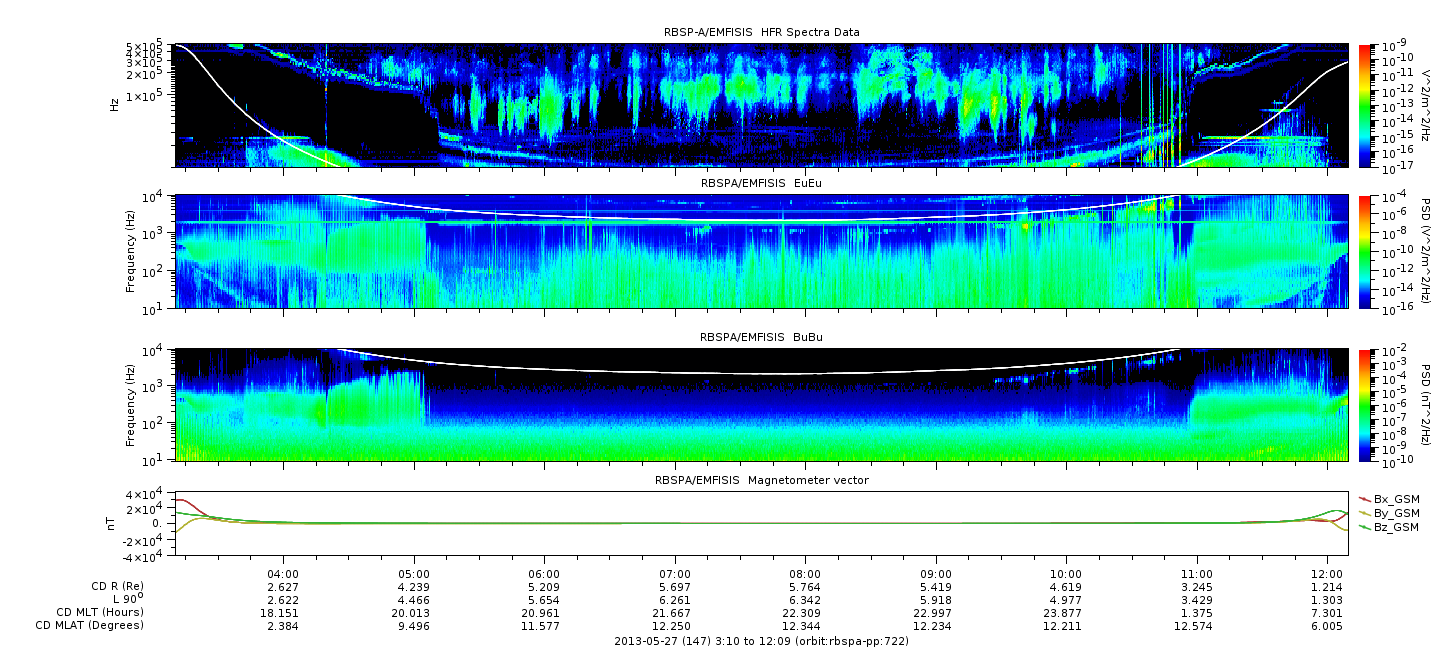Image resolution: width=1447 pixels, height=658 pixels.
Task: Click the nT axis label of magnetometer plot
Action: click(x=114, y=523)
